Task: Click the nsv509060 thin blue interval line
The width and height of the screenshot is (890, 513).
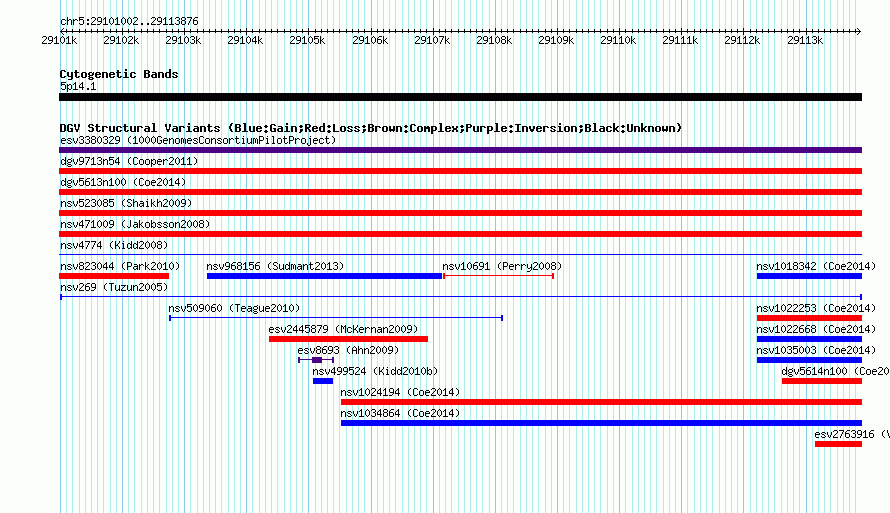Action: coord(336,318)
